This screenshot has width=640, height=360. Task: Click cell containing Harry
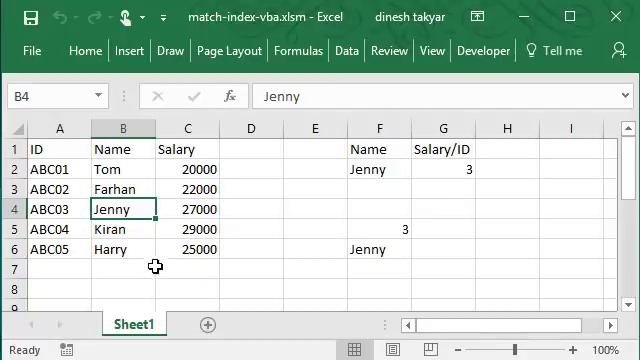[123, 249]
